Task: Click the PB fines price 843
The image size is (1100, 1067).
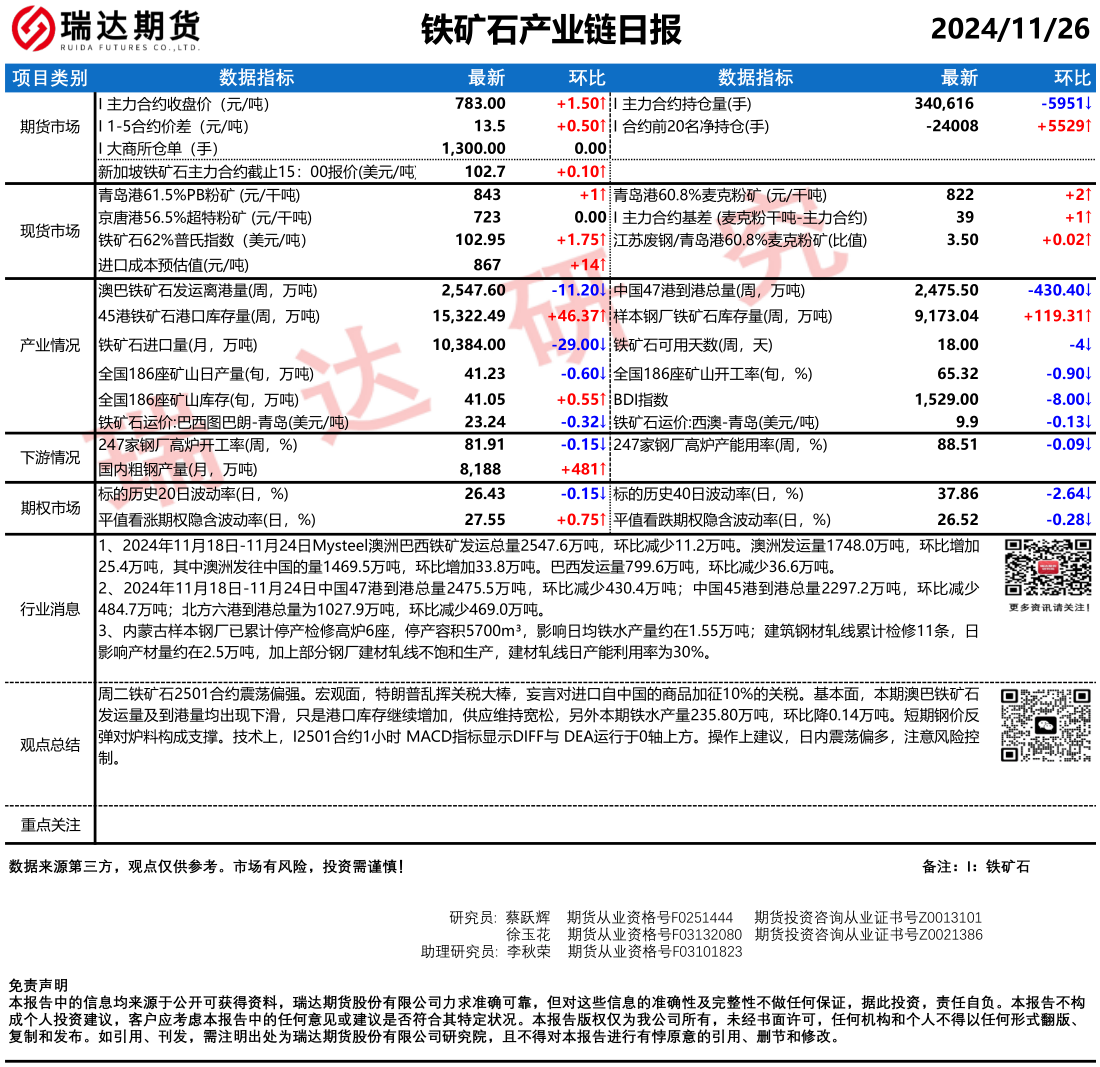Action: 487,195
